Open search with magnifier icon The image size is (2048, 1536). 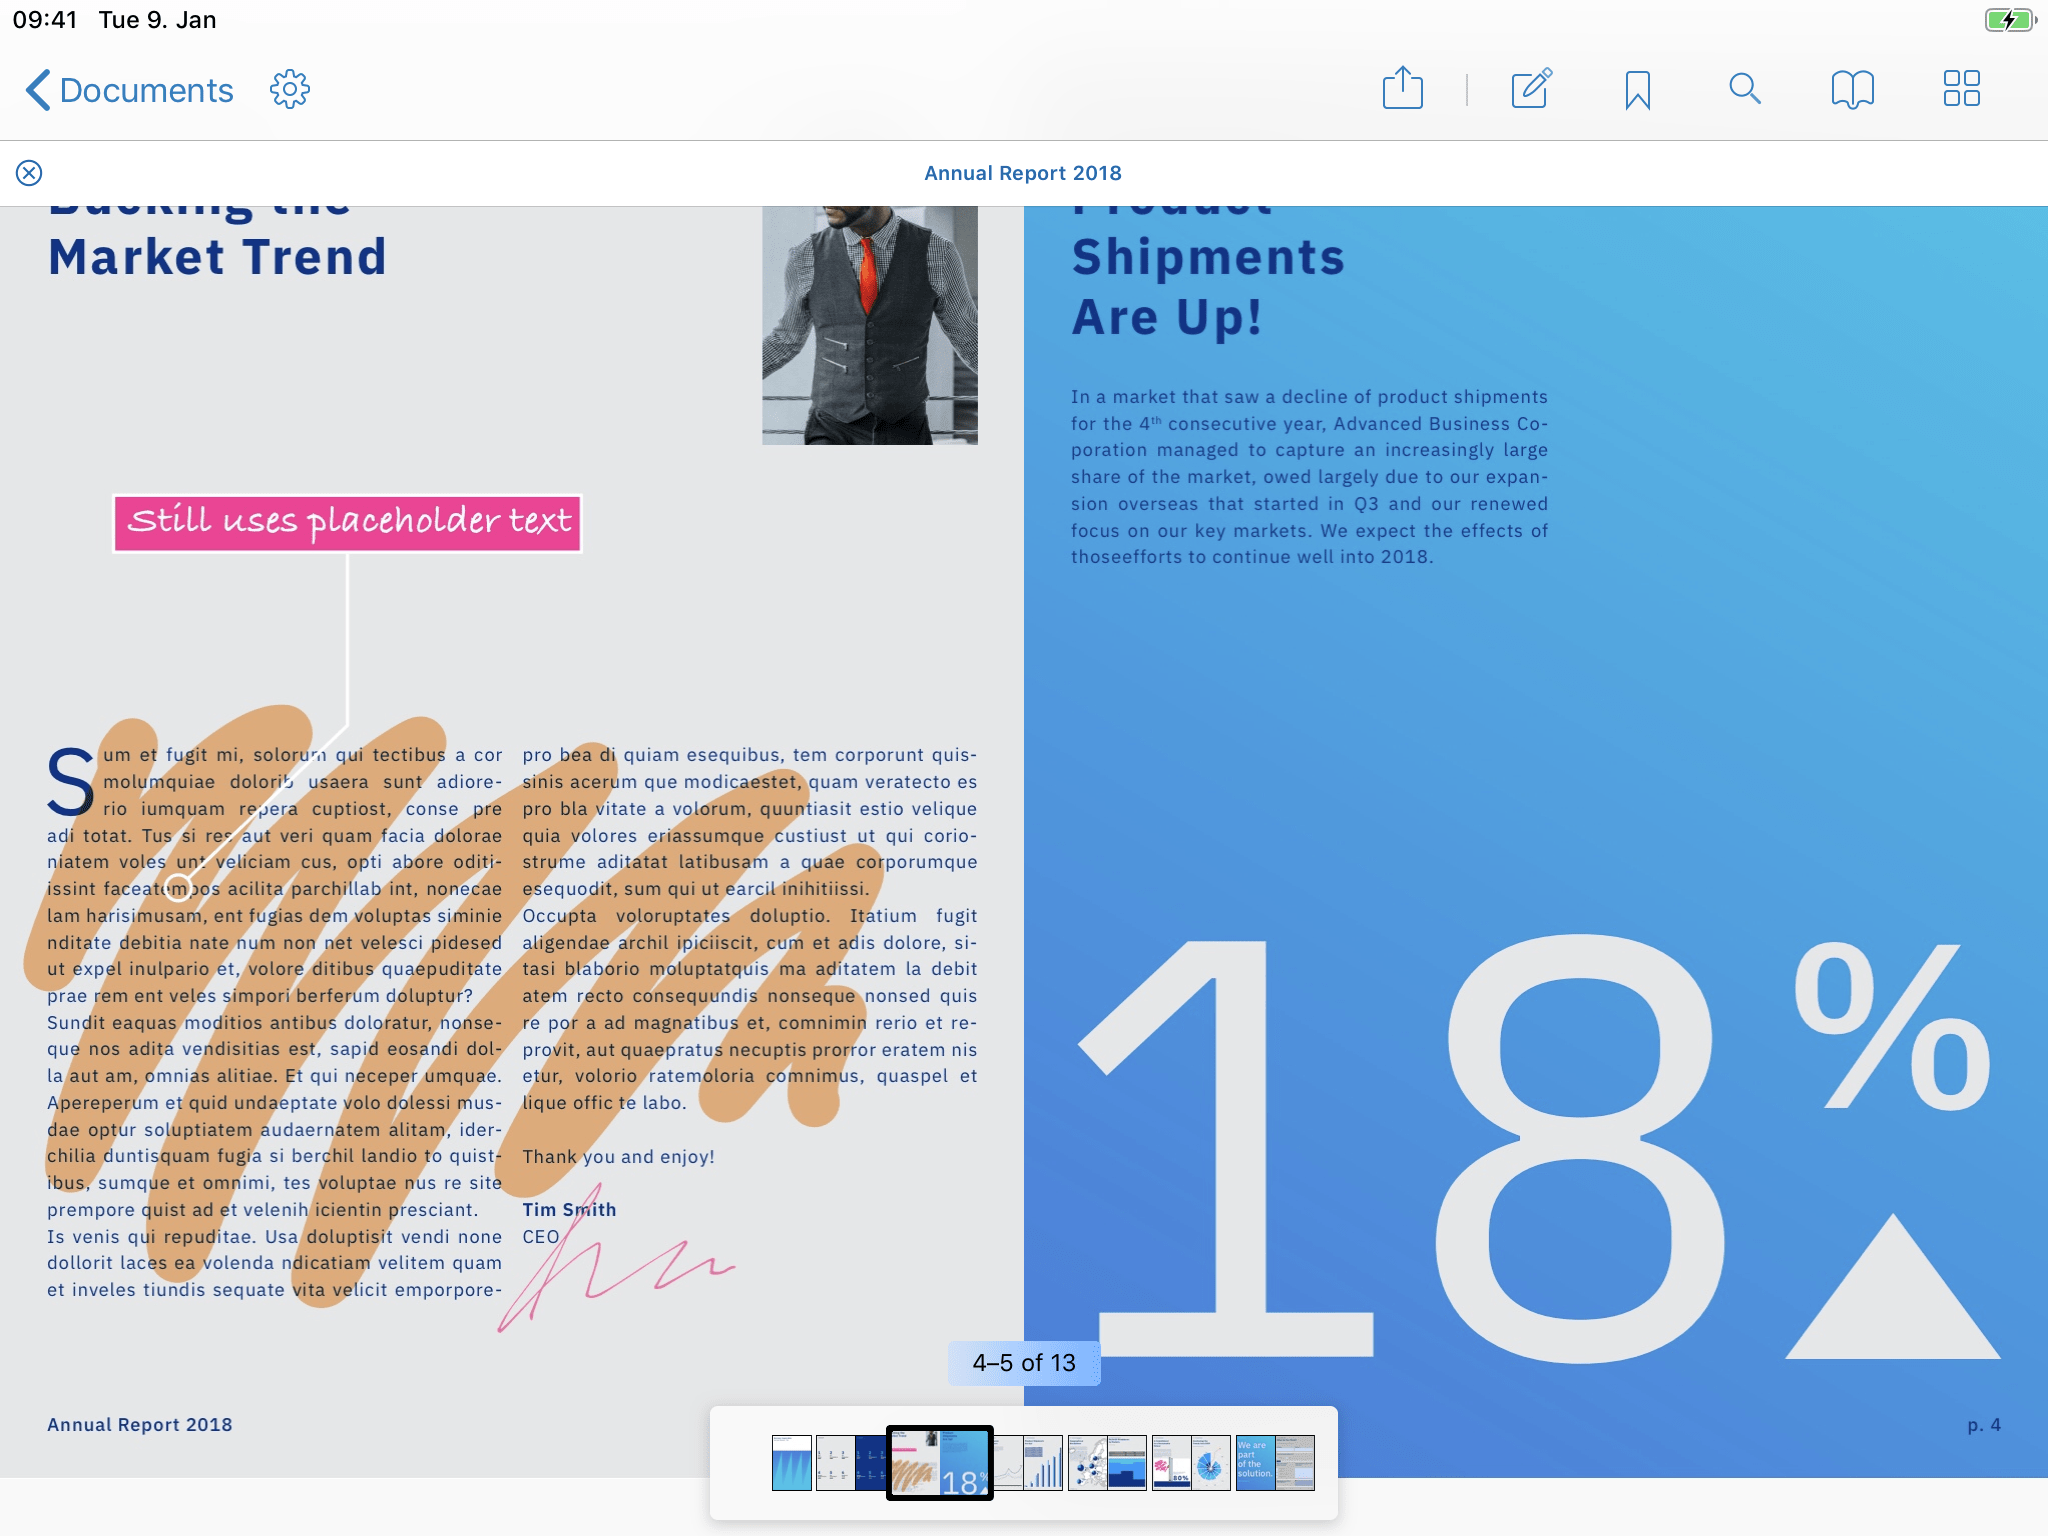[1744, 89]
